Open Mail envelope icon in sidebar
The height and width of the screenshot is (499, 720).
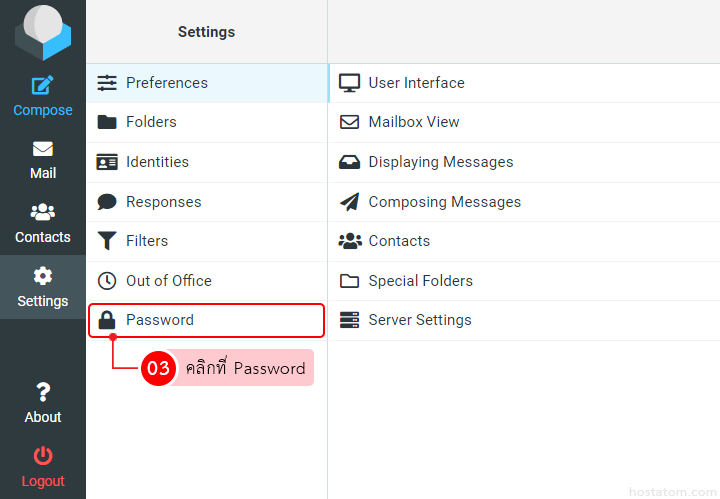coord(42,149)
